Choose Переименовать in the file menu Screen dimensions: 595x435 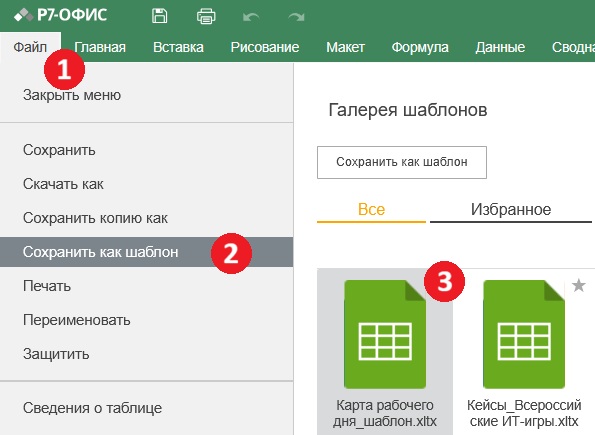[146, 320]
